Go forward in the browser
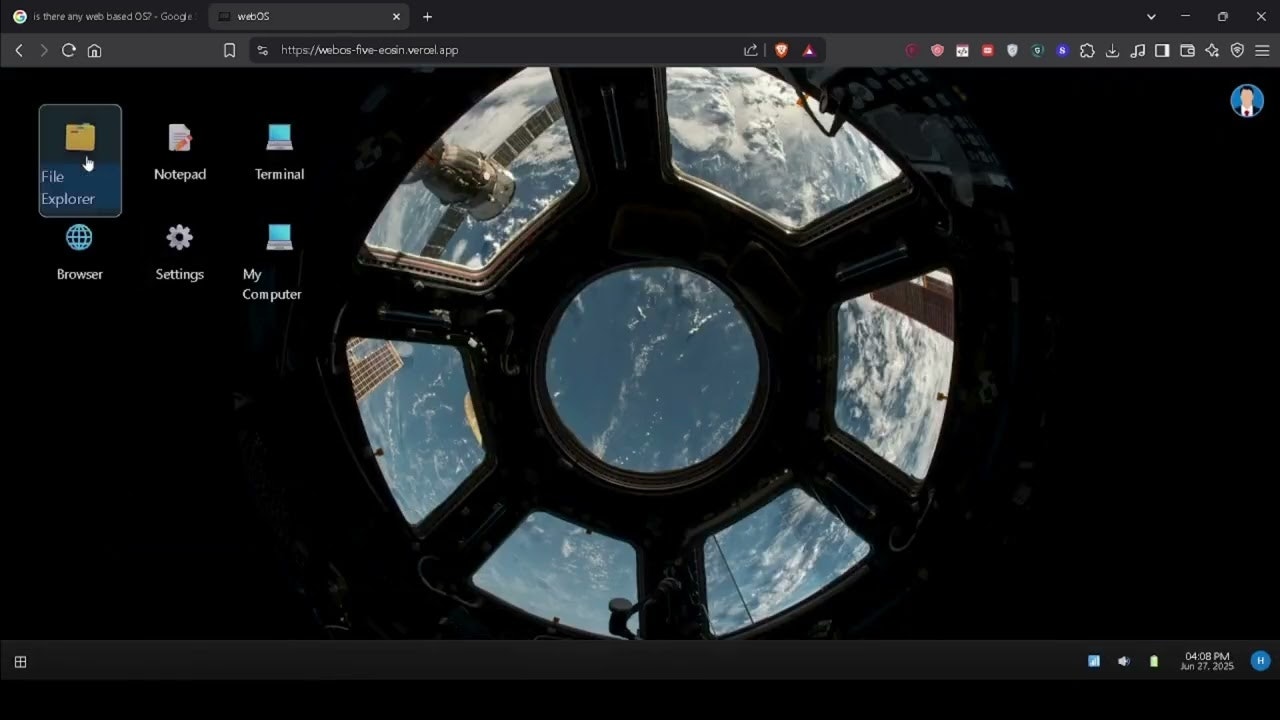The width and height of the screenshot is (1280, 720). 43,50
